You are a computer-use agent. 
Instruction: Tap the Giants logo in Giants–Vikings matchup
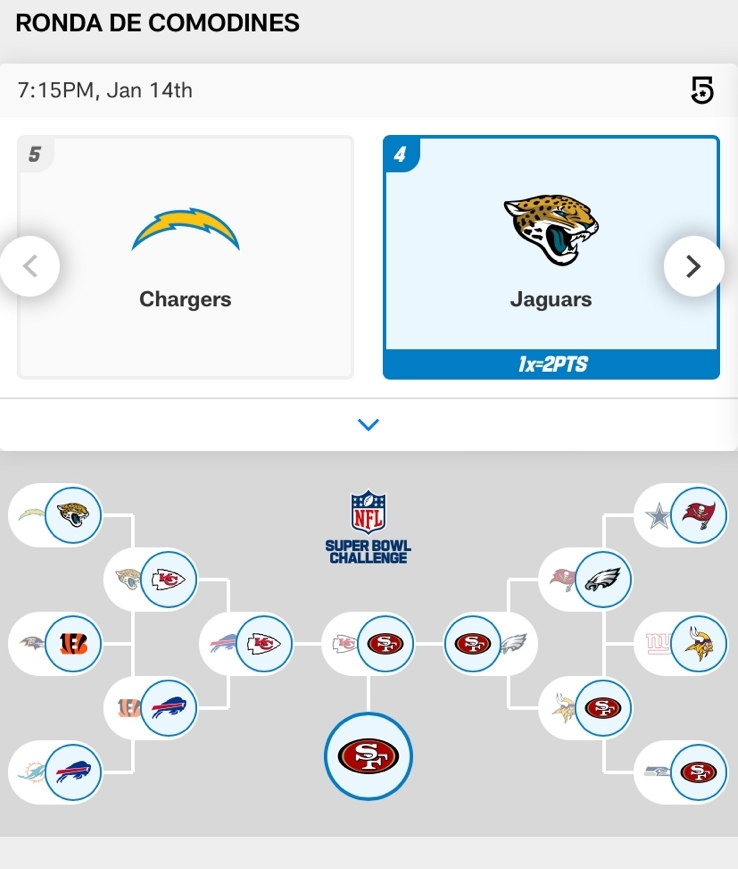(x=658, y=645)
